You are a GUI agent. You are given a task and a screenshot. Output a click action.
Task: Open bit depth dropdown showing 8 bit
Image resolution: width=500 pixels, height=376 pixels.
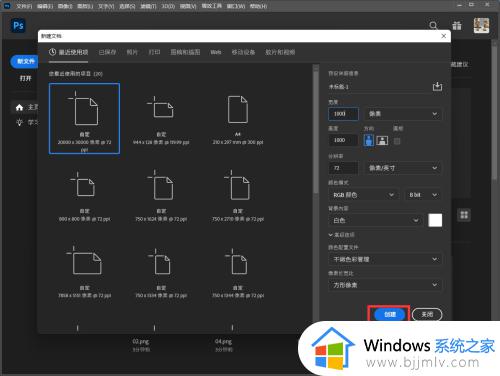pyautogui.click(x=423, y=195)
